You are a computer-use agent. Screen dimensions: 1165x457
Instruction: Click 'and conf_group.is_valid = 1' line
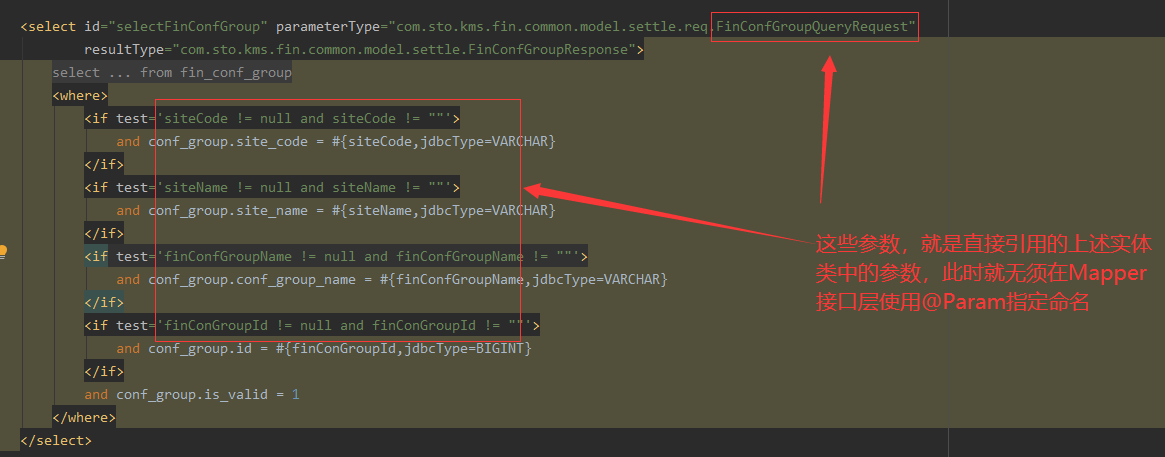pos(192,395)
